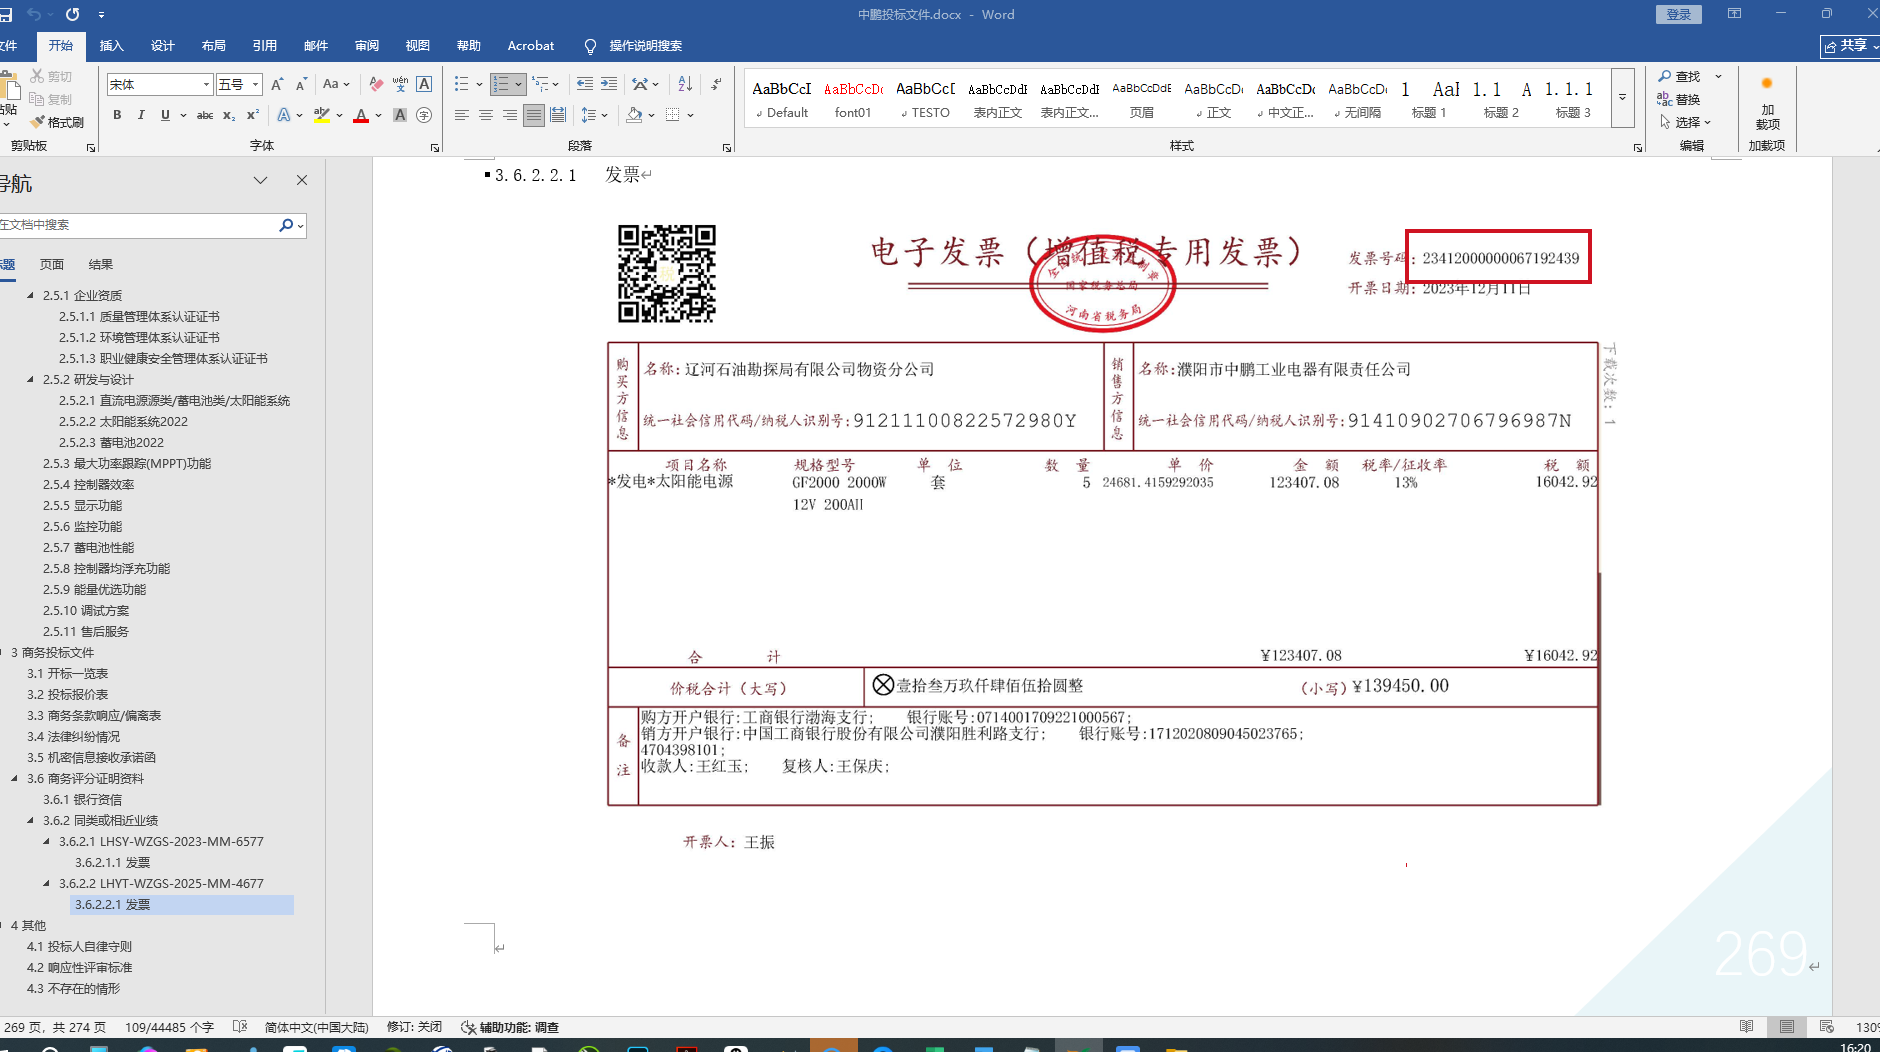The image size is (1880, 1052).
Task: Toggle justify alignment
Action: click(534, 115)
